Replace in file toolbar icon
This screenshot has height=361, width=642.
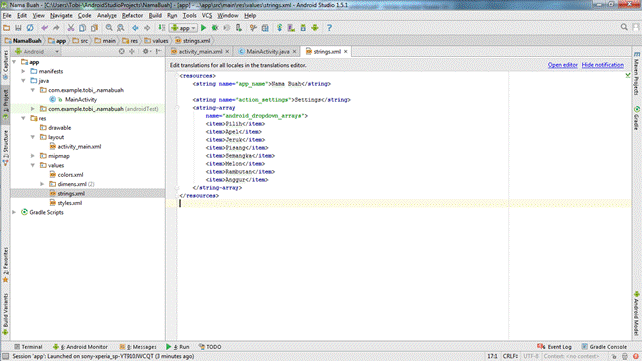click(120, 28)
